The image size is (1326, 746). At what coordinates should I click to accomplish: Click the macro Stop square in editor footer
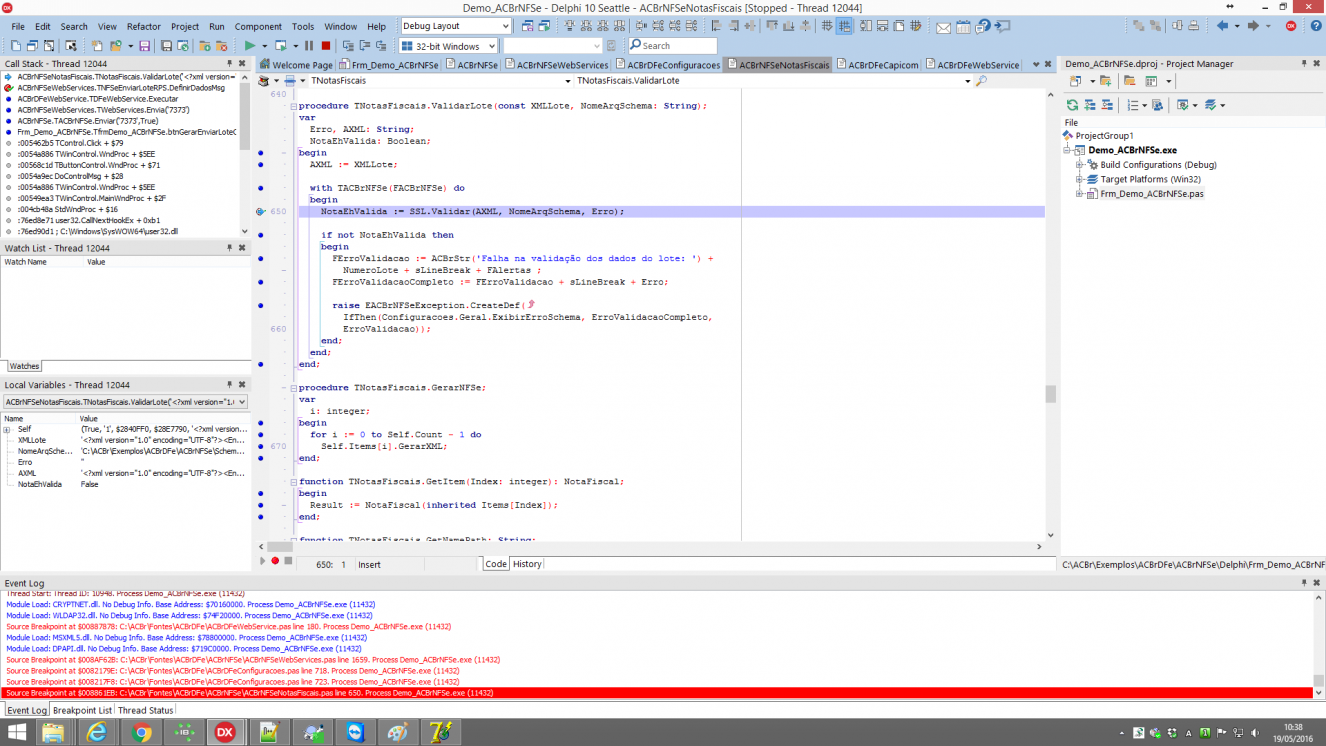tap(288, 561)
